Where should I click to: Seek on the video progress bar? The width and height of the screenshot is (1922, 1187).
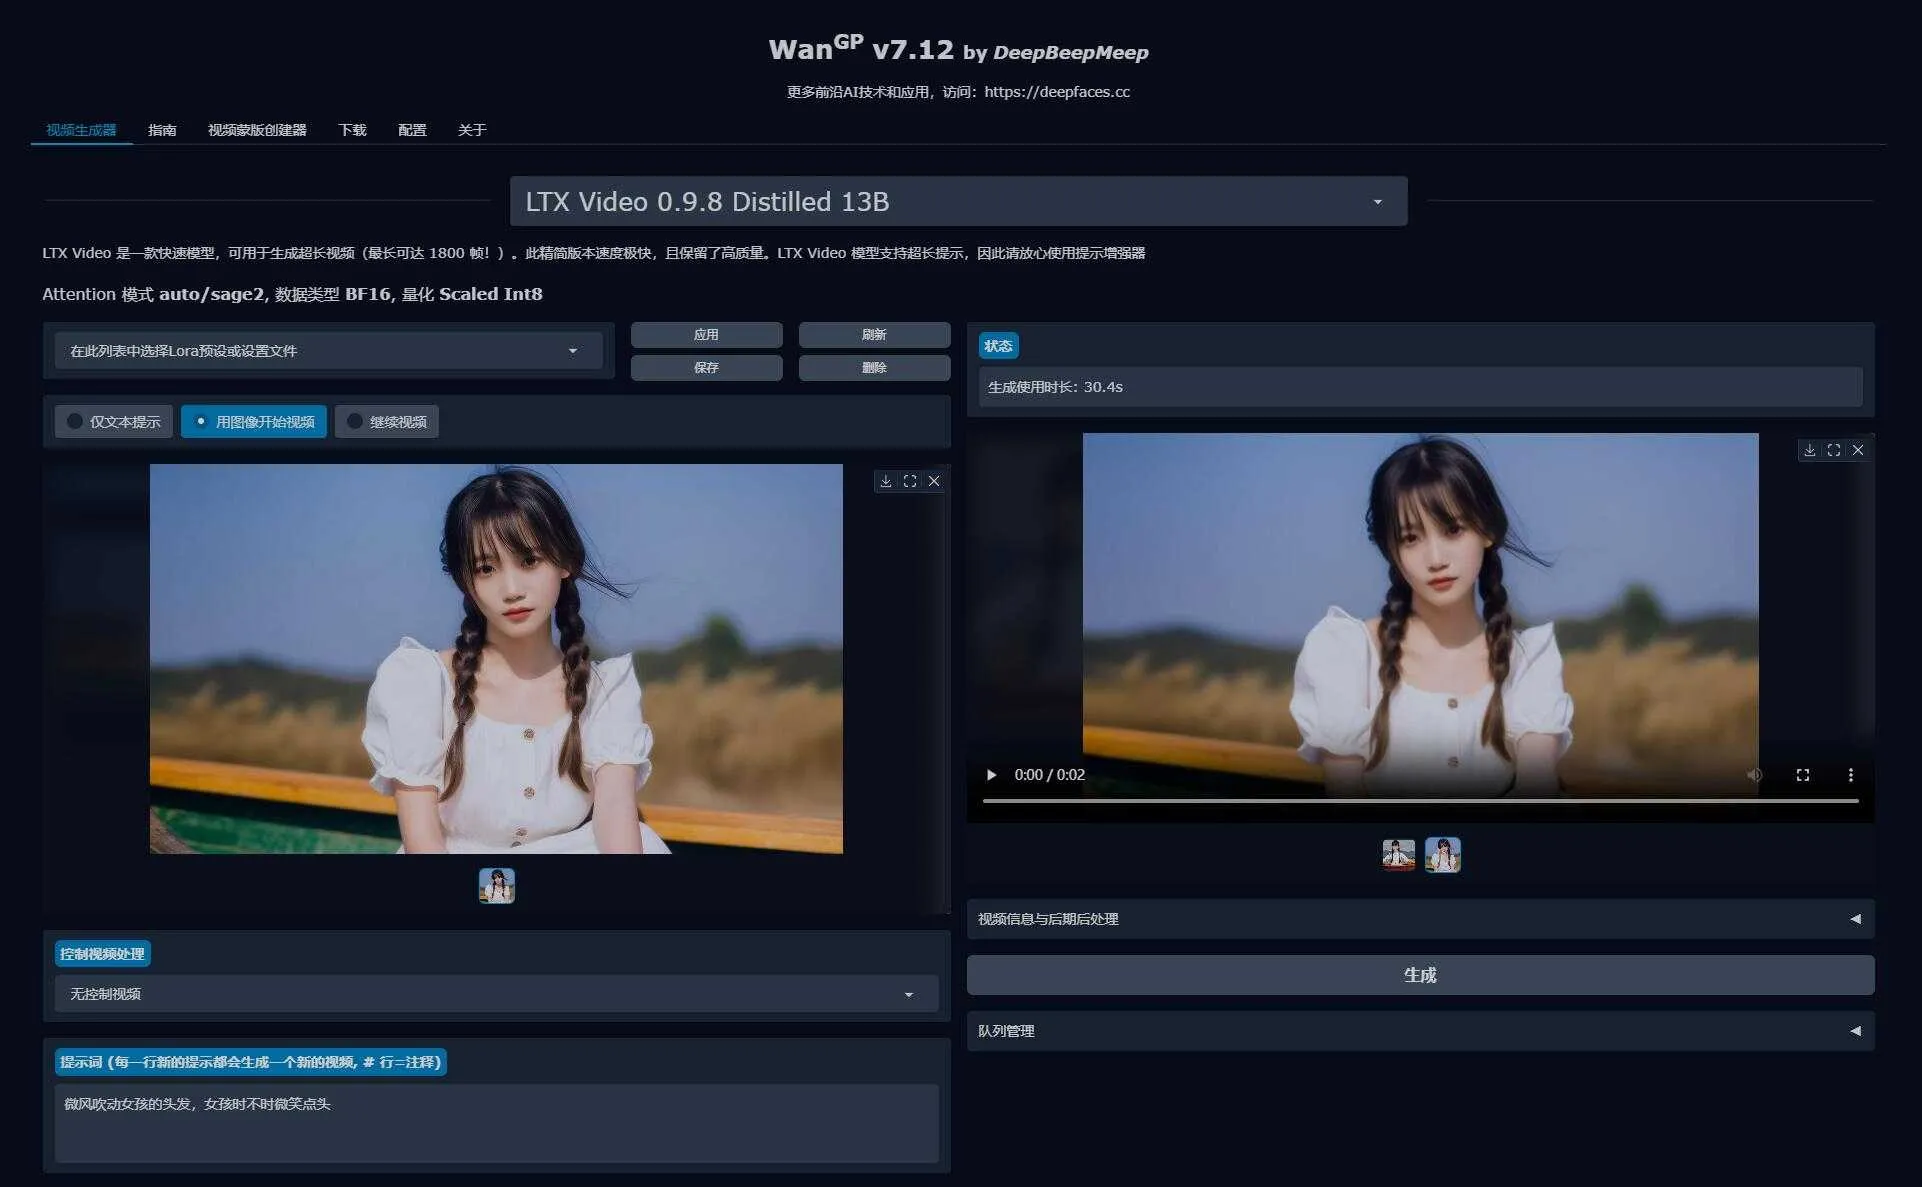click(x=1420, y=801)
